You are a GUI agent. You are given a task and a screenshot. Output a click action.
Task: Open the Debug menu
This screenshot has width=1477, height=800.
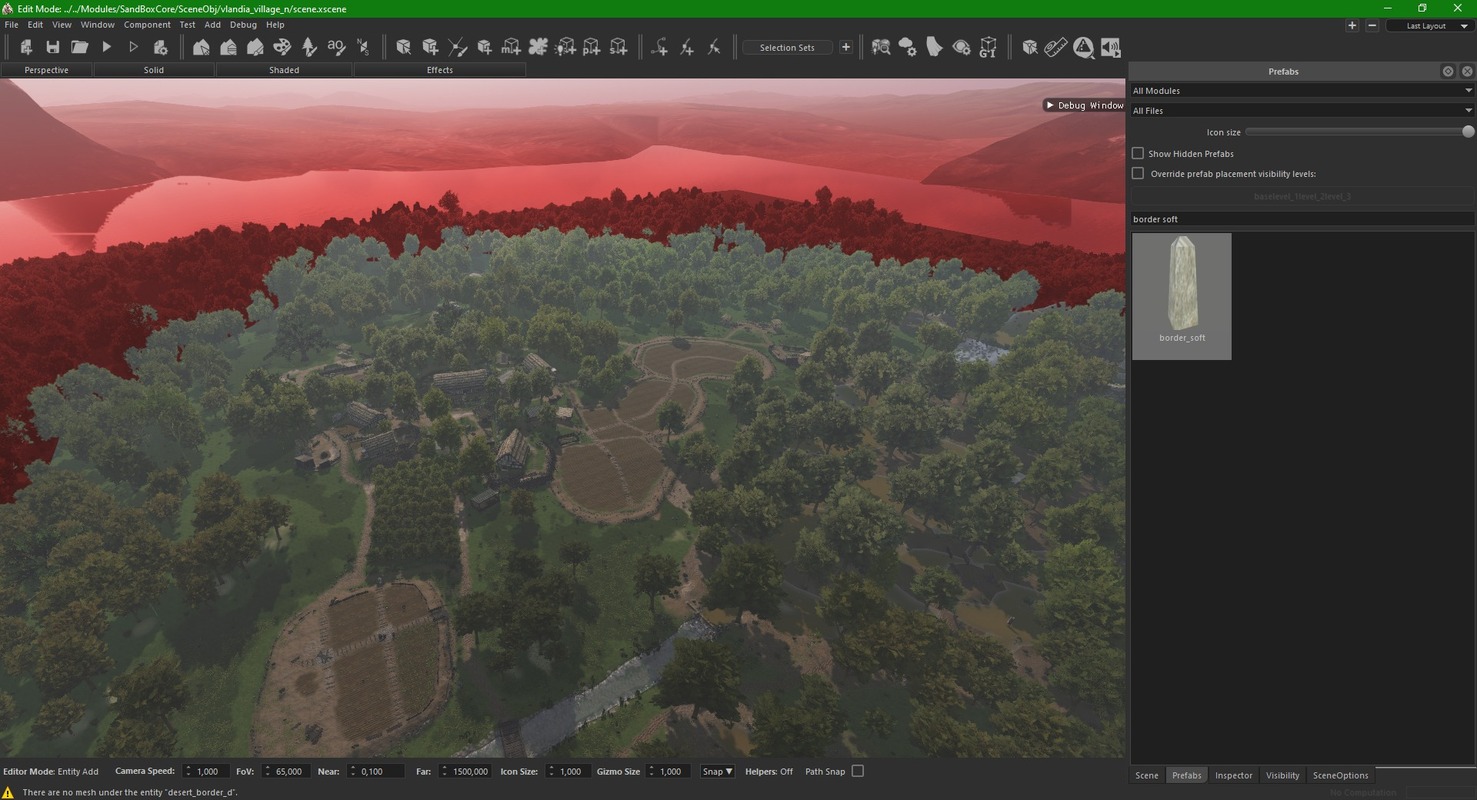(x=243, y=24)
